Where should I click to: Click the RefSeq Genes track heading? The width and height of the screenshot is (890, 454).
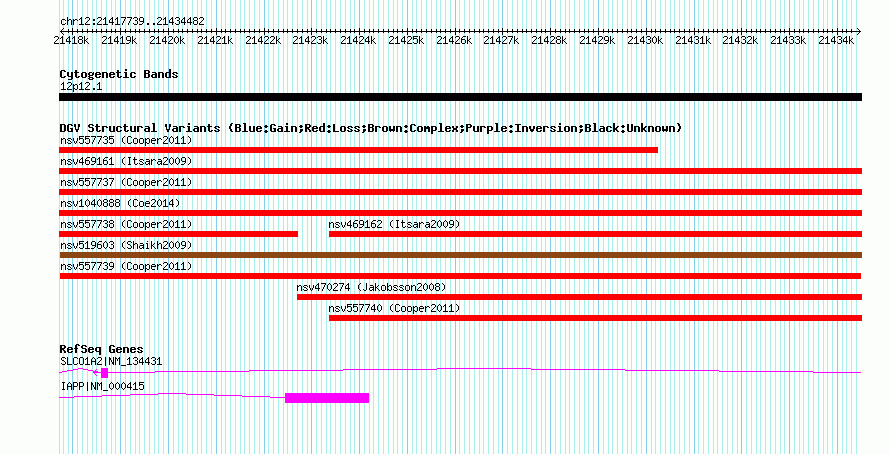[101, 350]
